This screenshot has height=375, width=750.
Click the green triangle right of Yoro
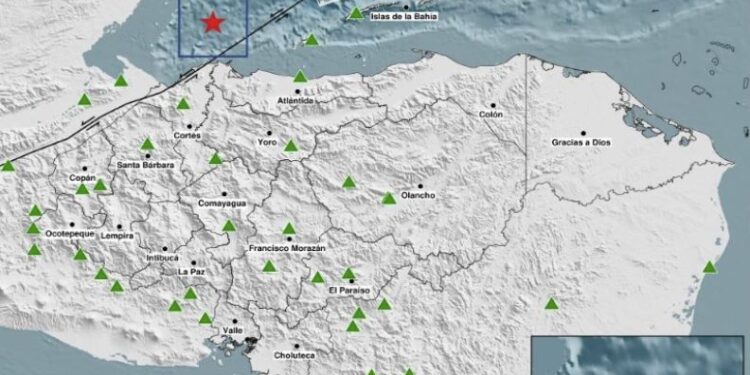click(x=291, y=145)
